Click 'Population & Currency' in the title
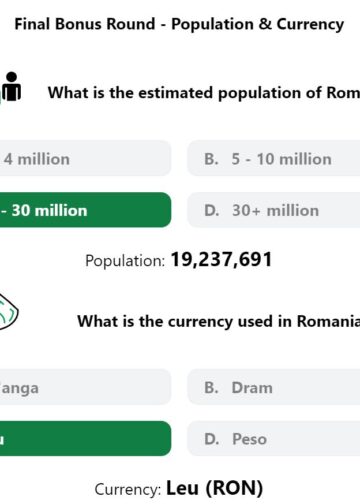The height and width of the screenshot is (504, 360). pyautogui.click(x=257, y=25)
